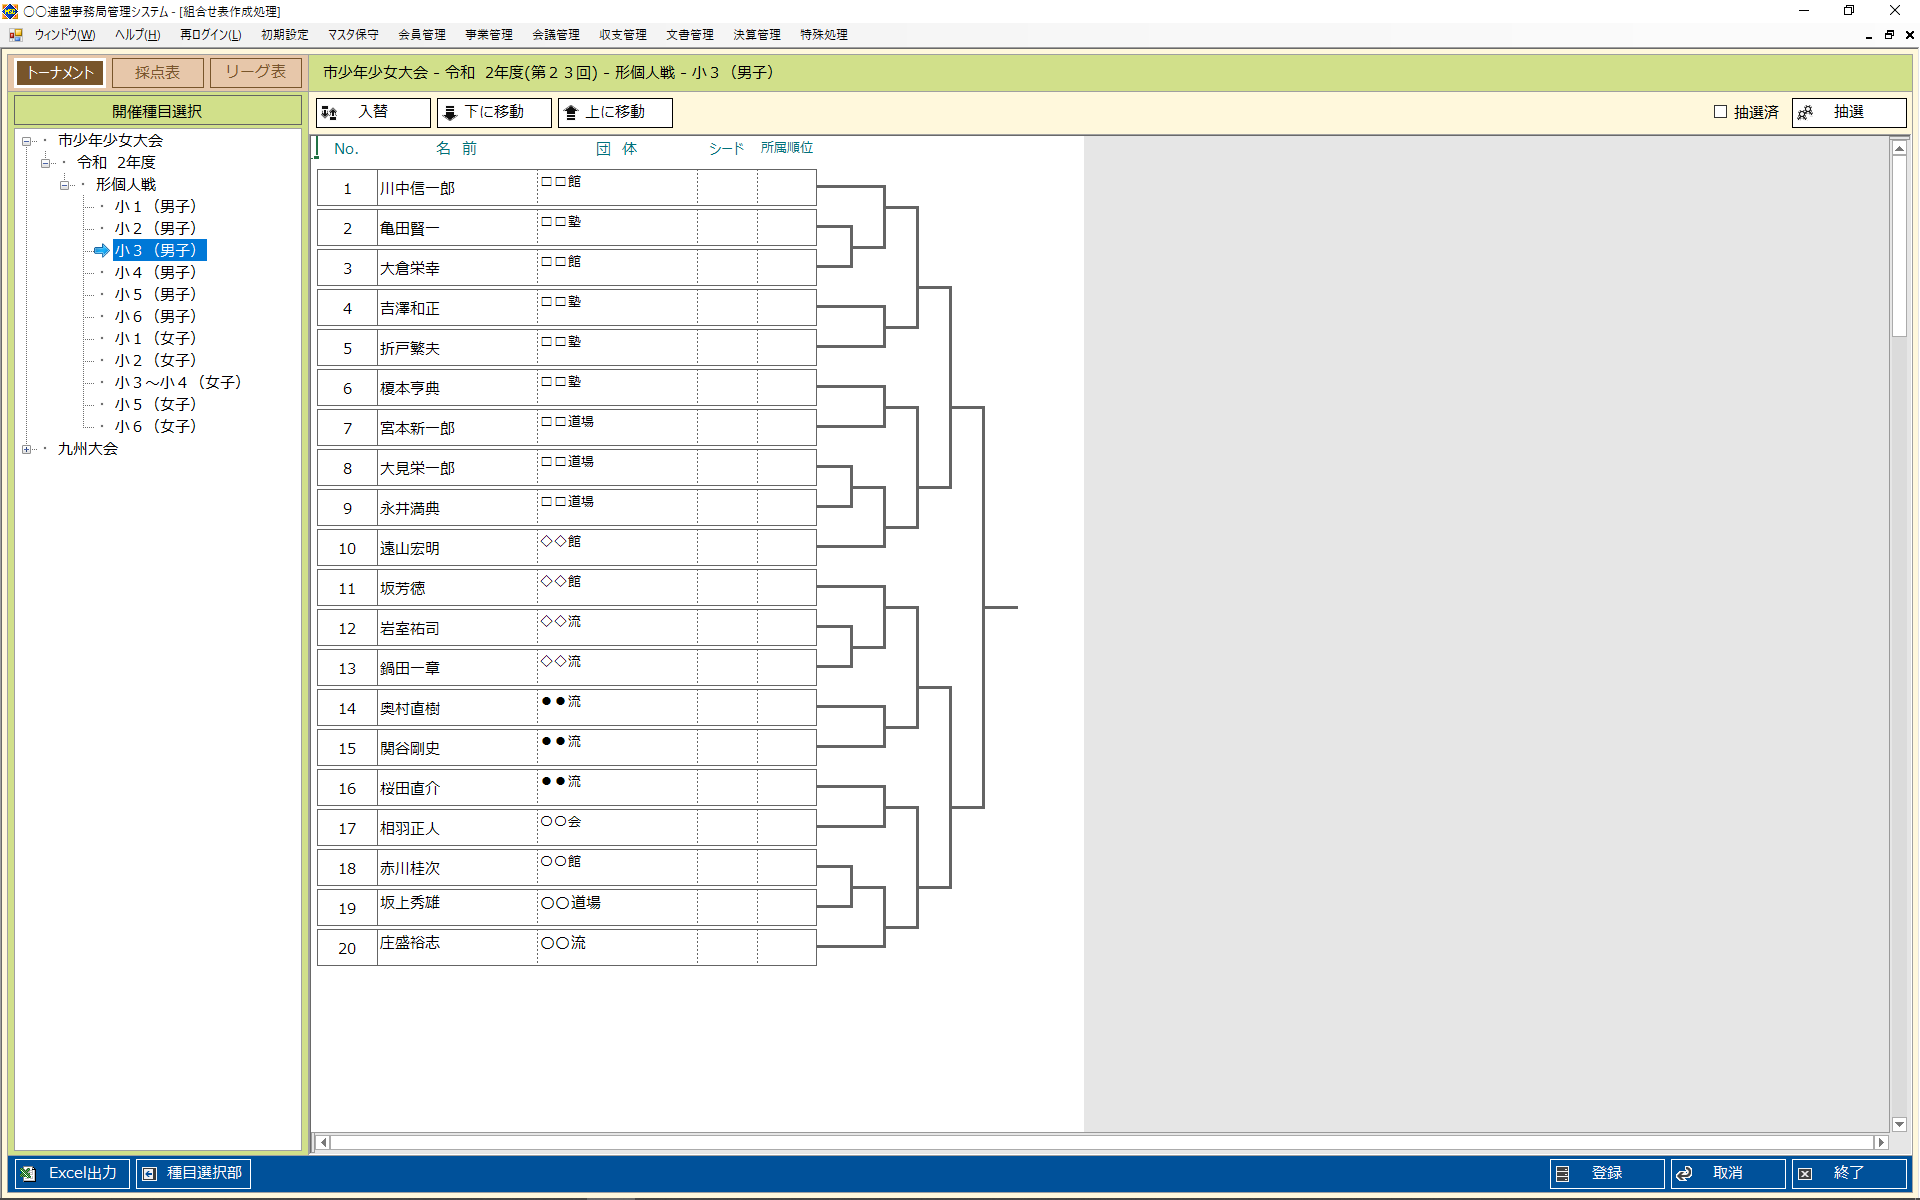Viewport: 1920px width, 1200px height.
Task: Click the vertical scrollbar down arrow
Action: tap(1899, 1124)
